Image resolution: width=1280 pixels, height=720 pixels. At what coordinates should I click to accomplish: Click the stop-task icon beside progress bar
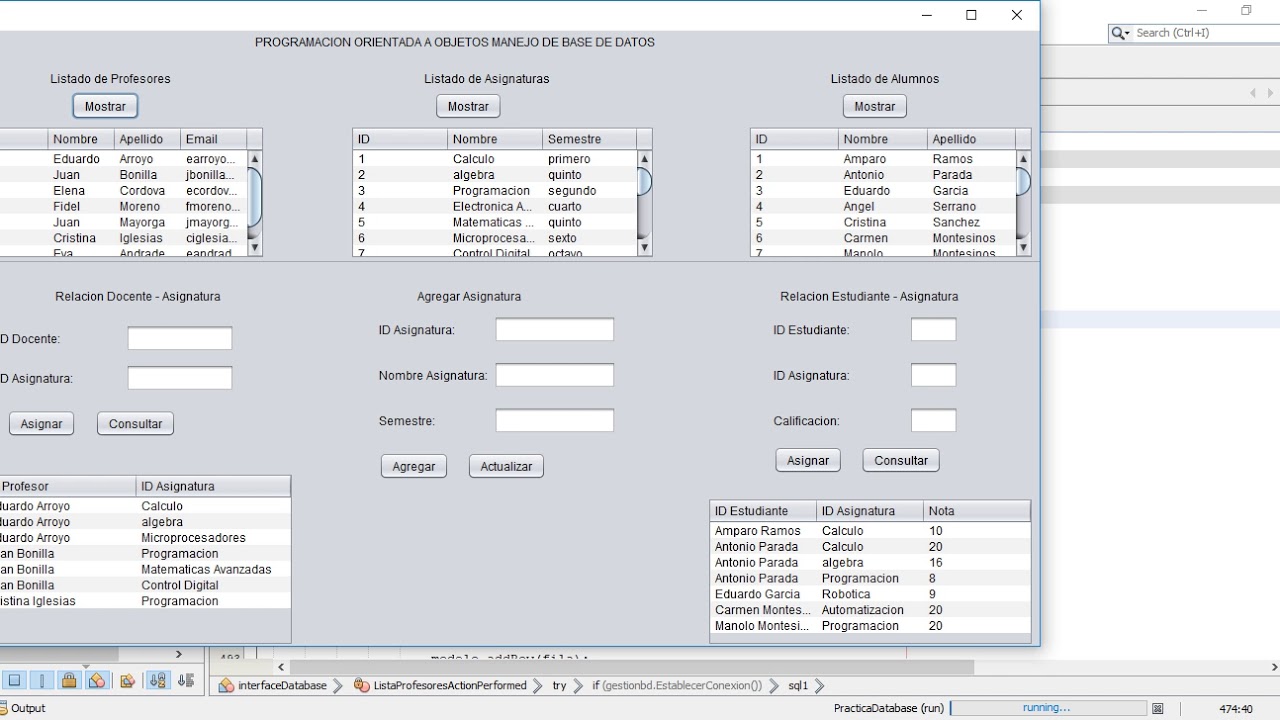pos(1157,708)
